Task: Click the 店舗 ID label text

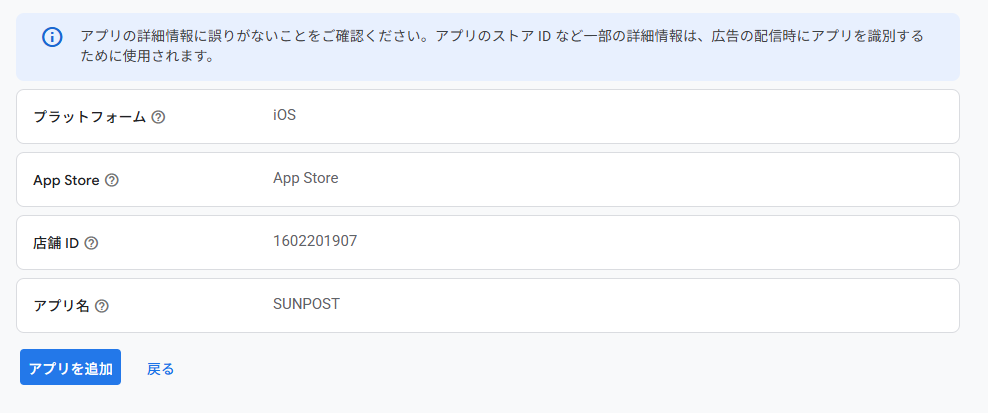Action: coord(56,243)
